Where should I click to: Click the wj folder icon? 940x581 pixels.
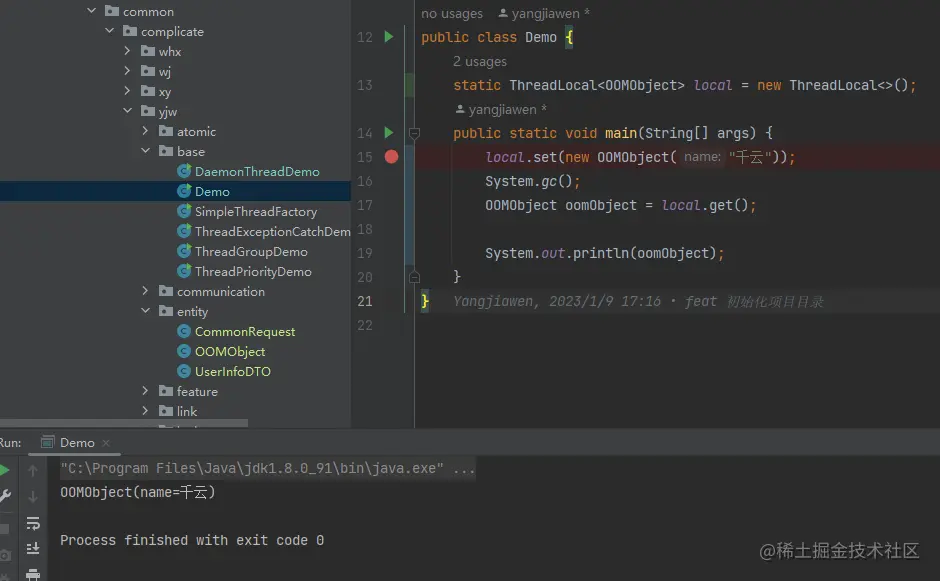point(148,71)
